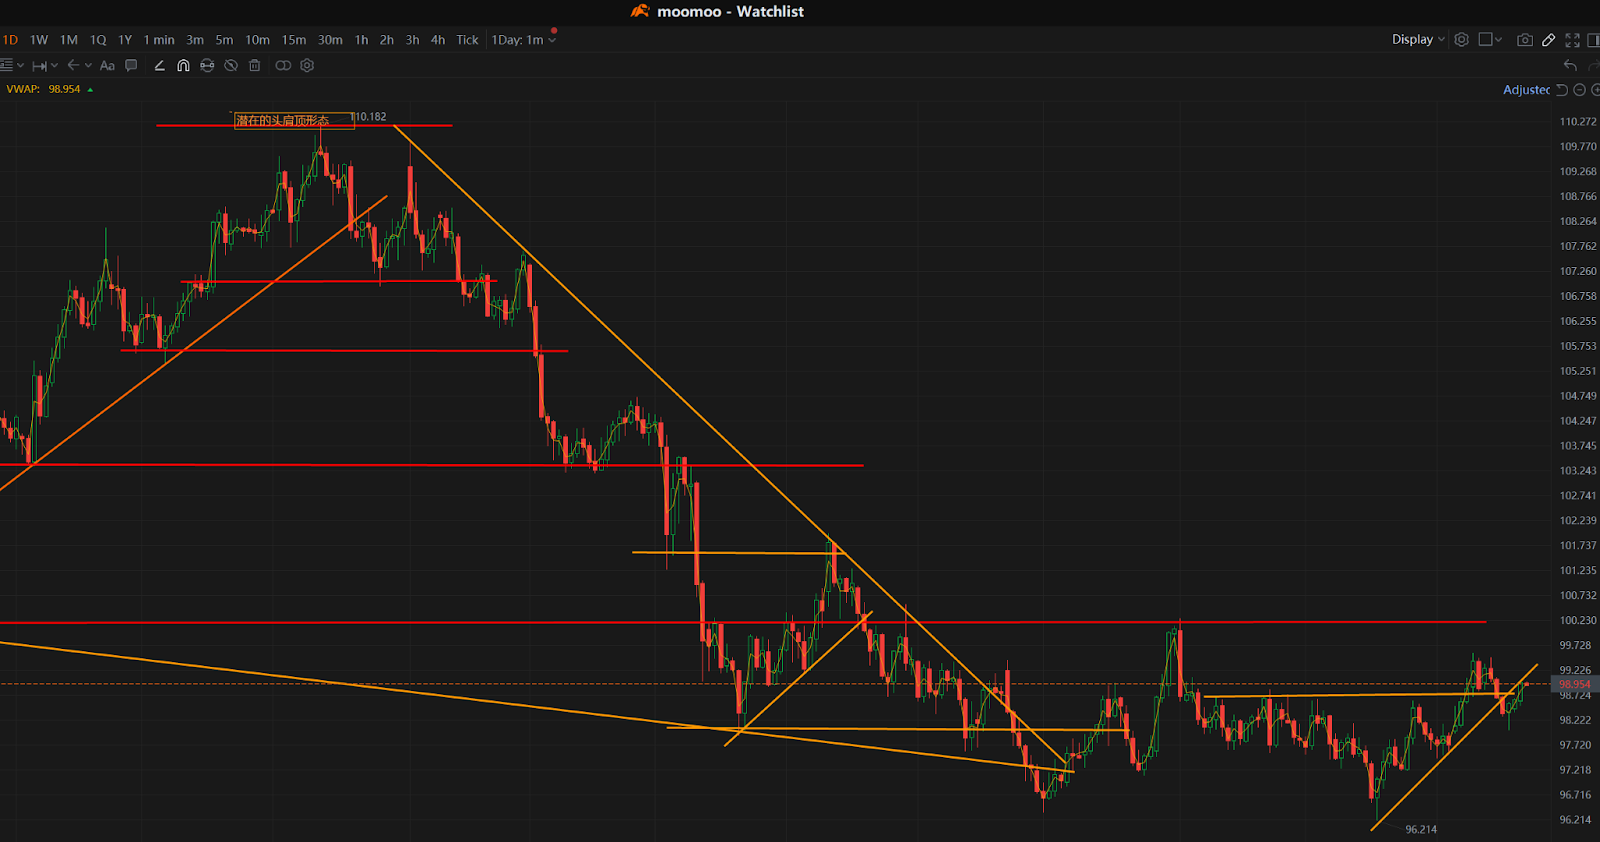The width and height of the screenshot is (1600, 842).
Task: Reset chart view with circular arrow
Action: 1562,90
